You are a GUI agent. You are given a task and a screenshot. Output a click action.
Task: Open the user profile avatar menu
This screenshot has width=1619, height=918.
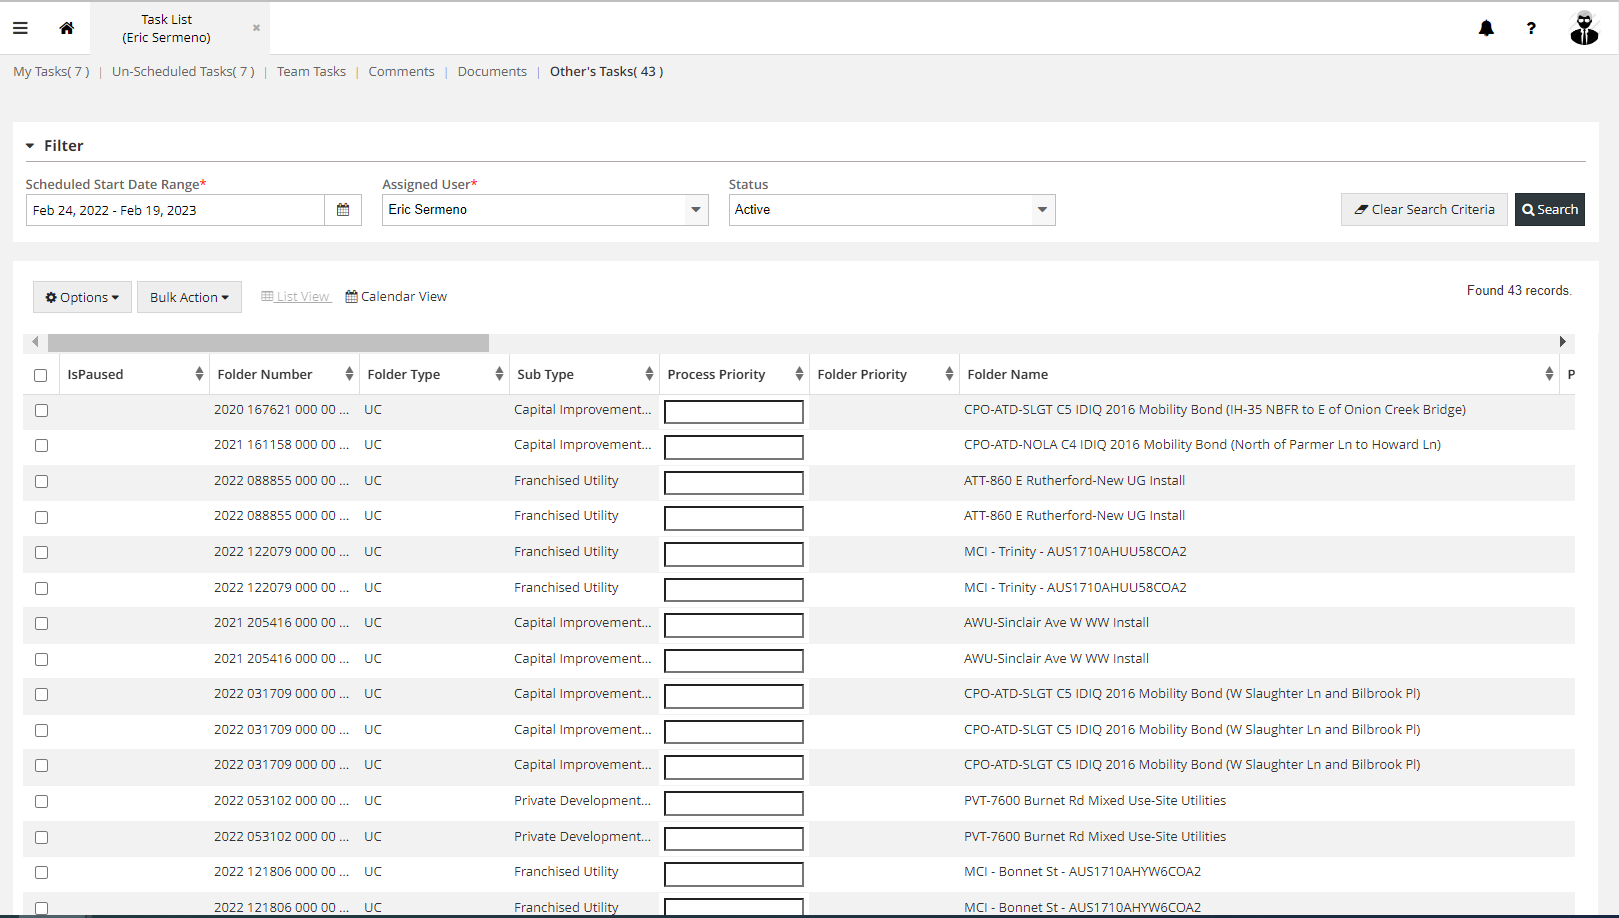click(x=1583, y=28)
